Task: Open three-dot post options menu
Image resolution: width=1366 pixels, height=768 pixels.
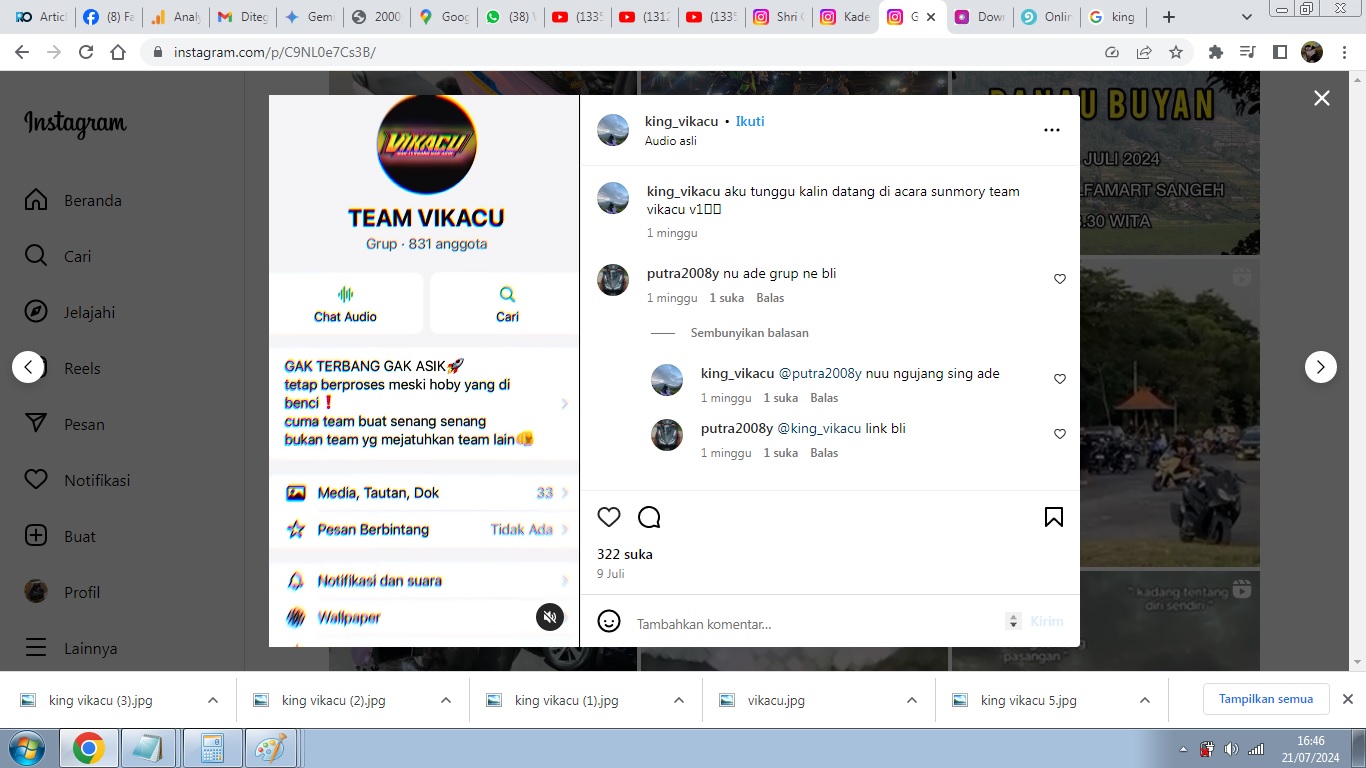Action: point(1052,130)
